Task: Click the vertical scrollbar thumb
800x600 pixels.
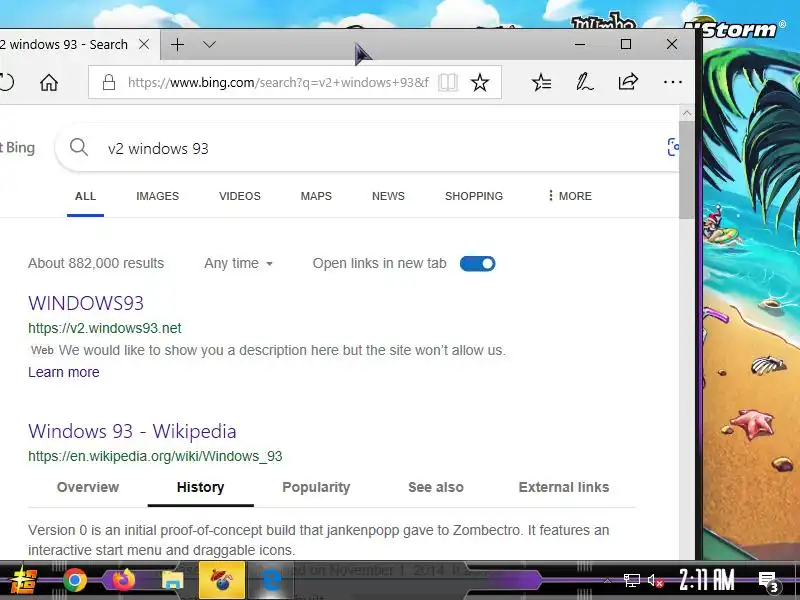Action: (x=687, y=170)
